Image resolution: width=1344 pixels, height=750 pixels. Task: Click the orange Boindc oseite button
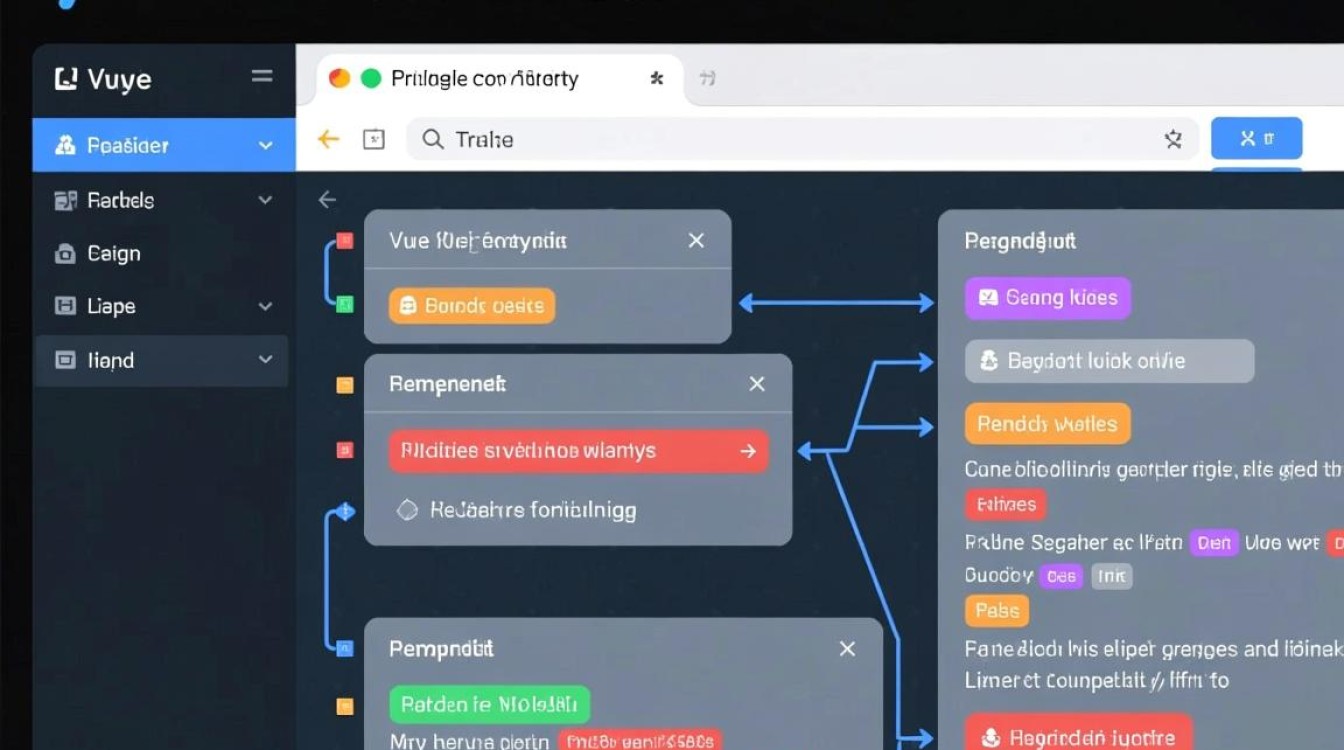(x=471, y=306)
